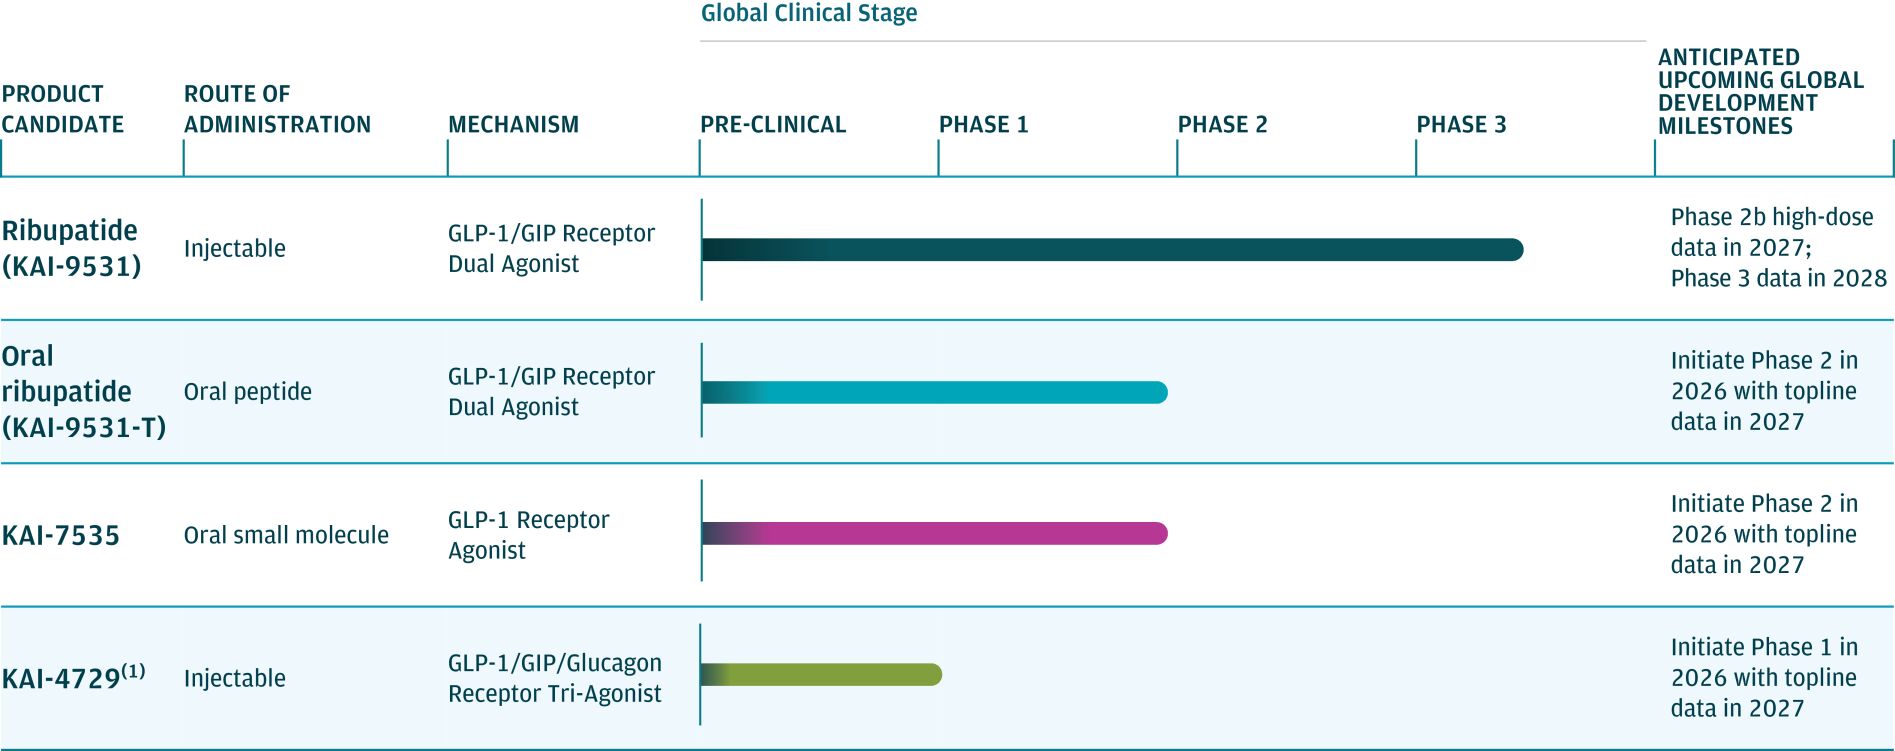Select the Oral ribupatide (KAI-9531-T) candidate
This screenshot has height=751, width=1895.
click(83, 391)
